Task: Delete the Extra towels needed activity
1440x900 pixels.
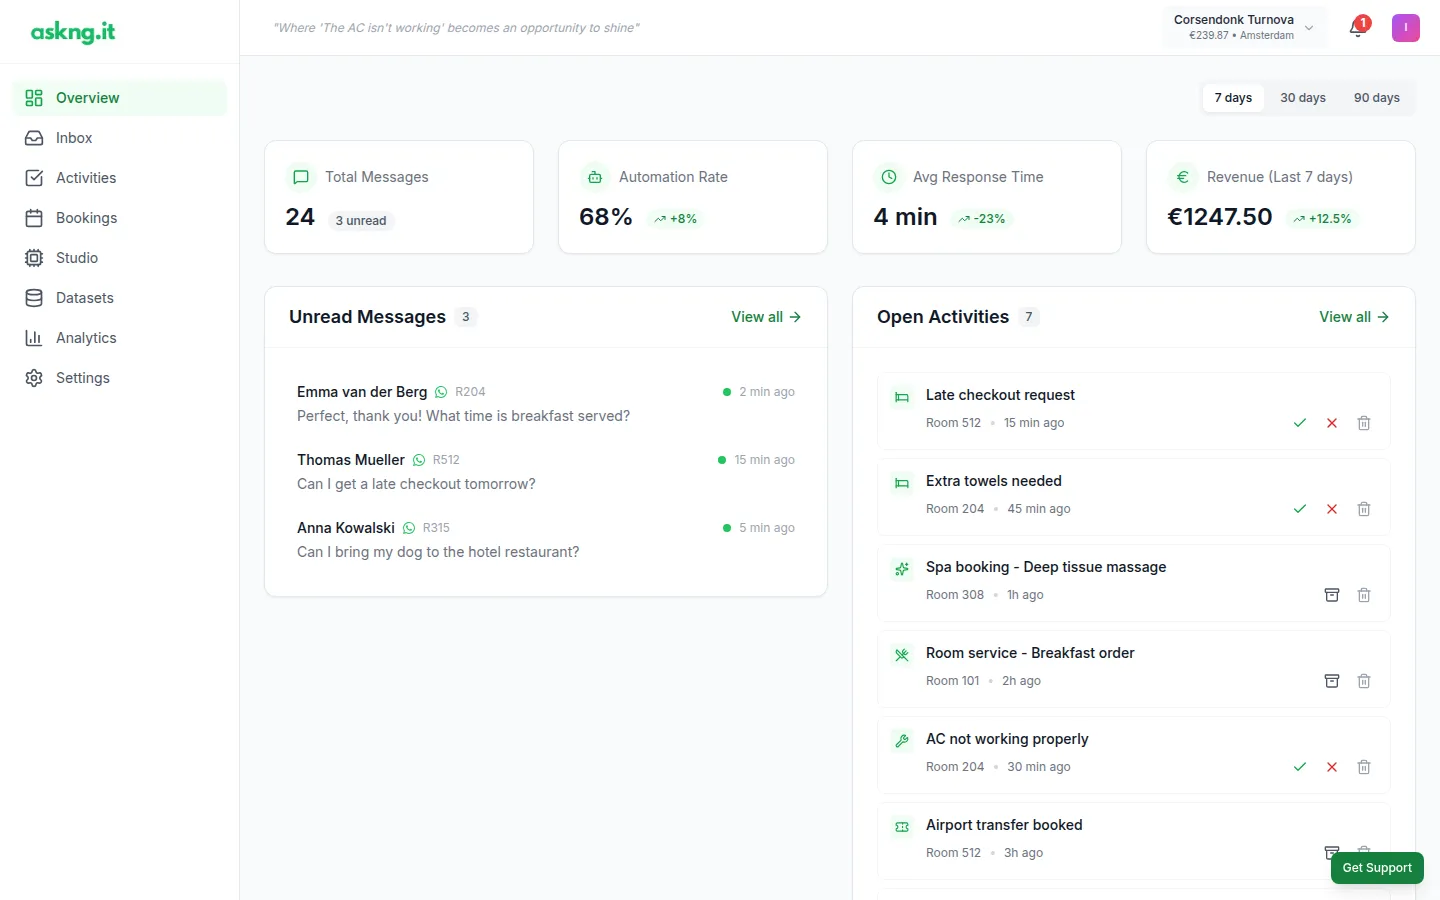Action: (1364, 509)
